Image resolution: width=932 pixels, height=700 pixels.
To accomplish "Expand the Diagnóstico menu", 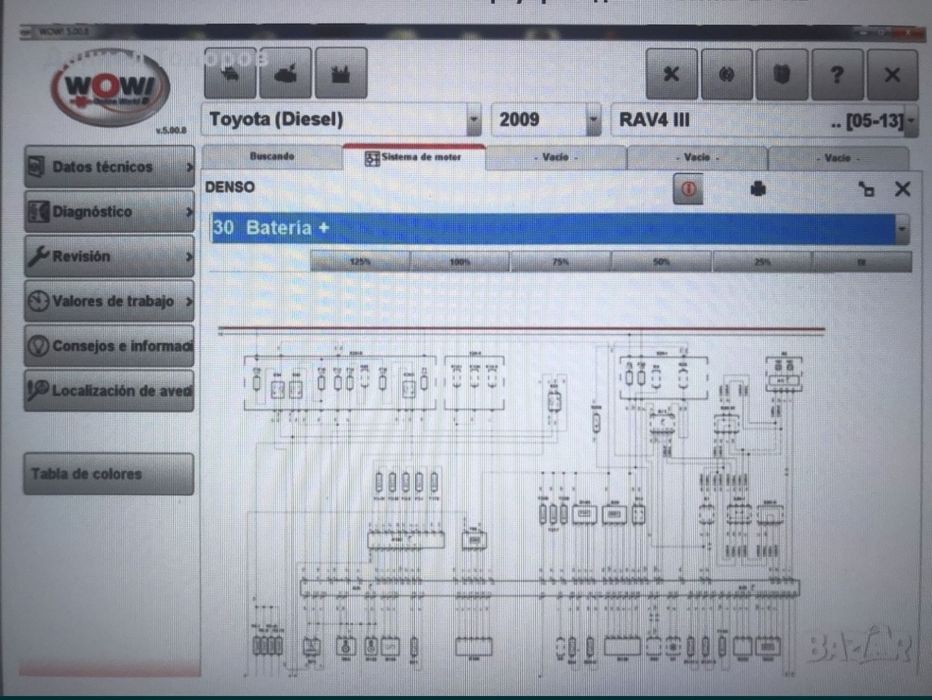I will tap(109, 211).
